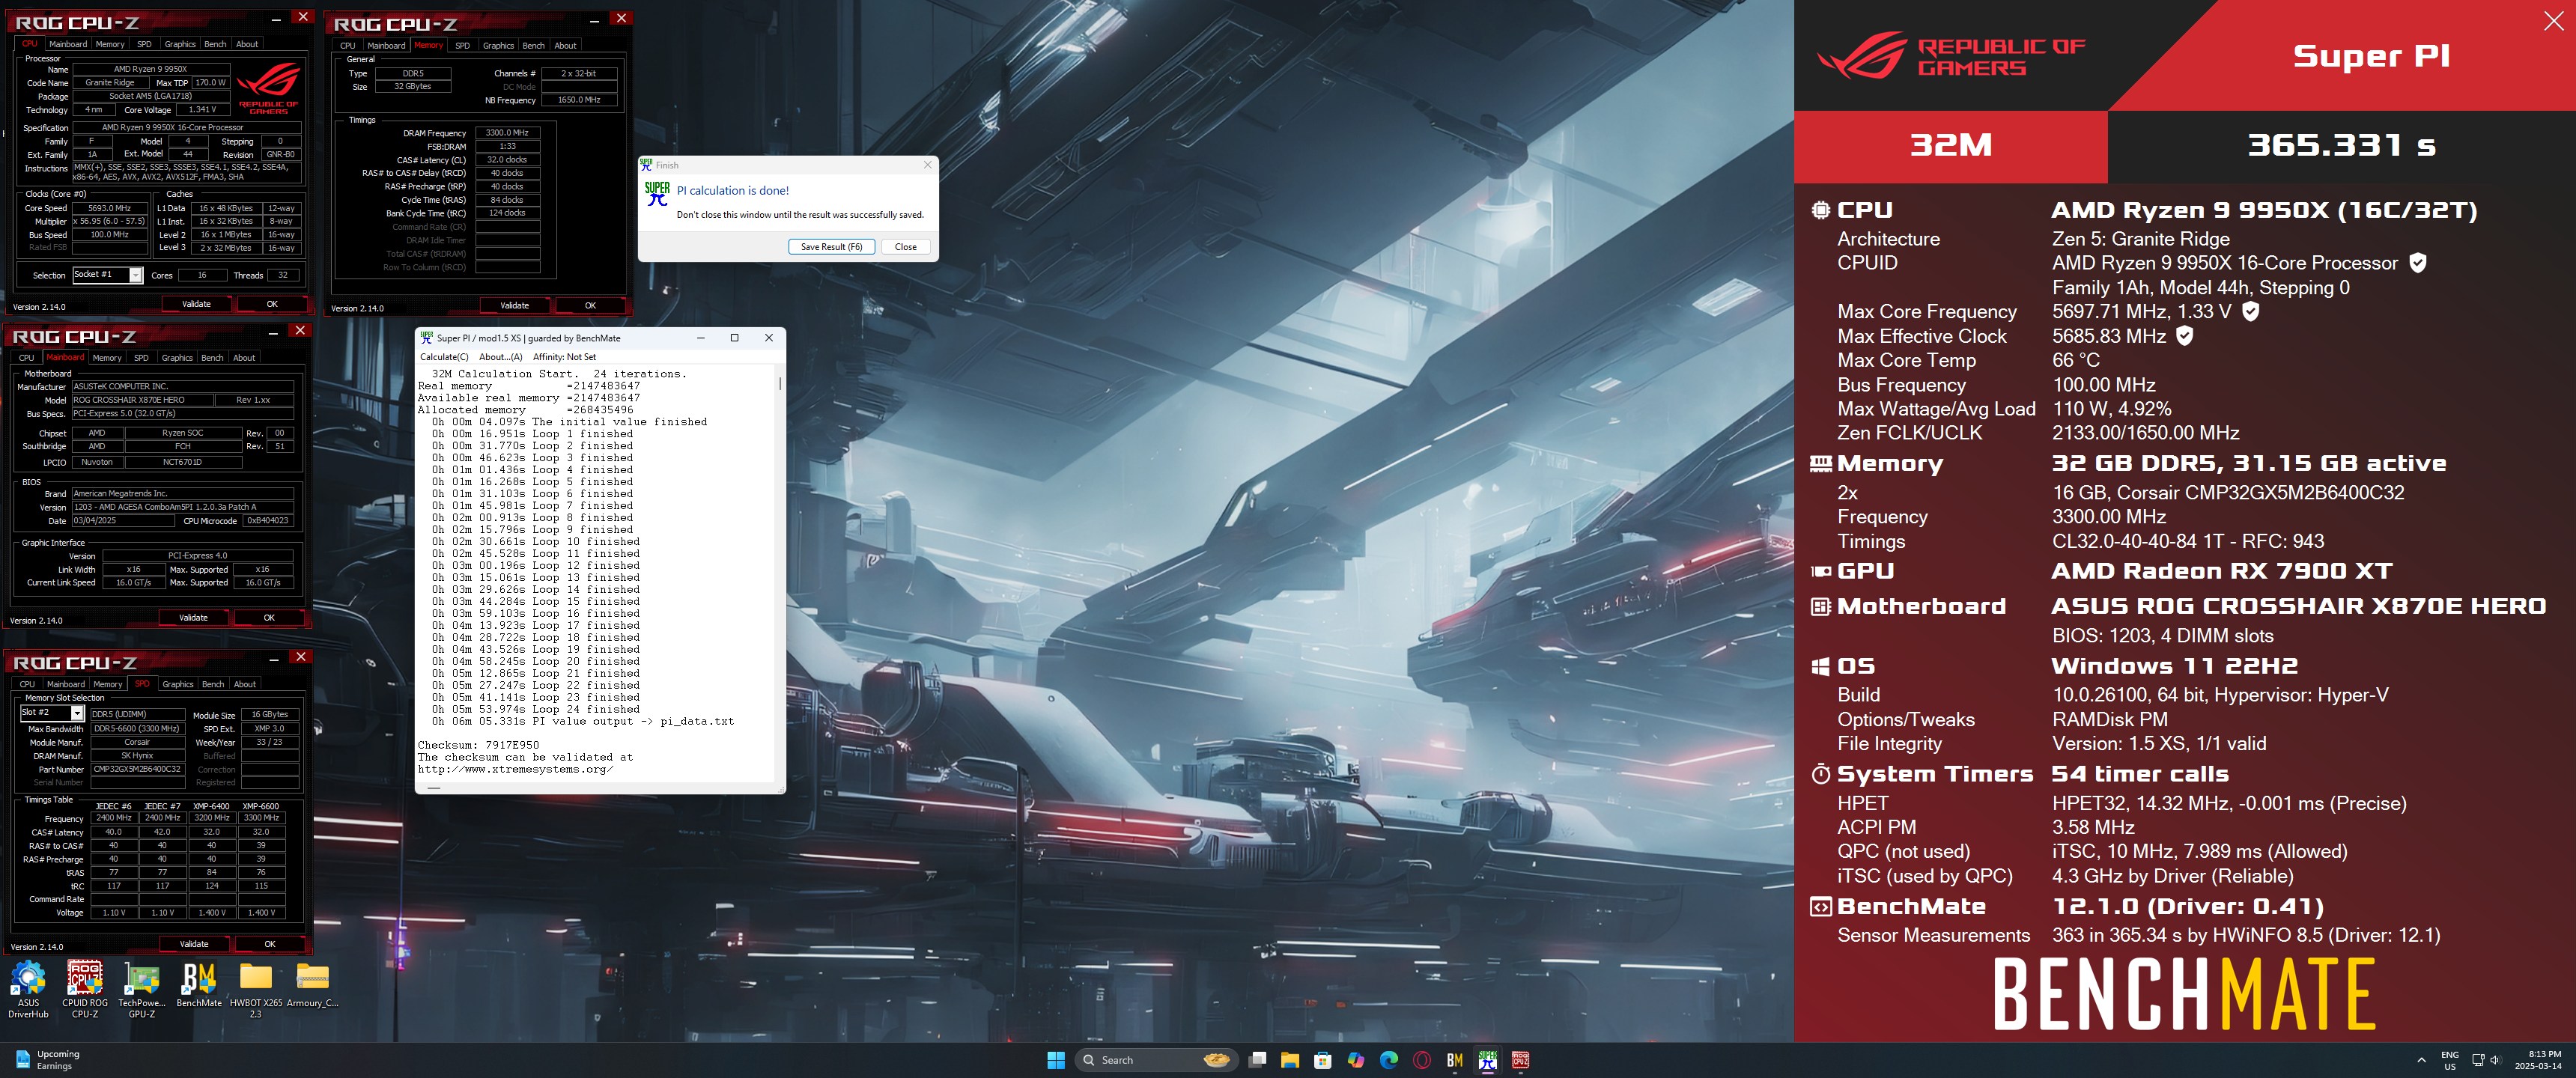Click the 365.331 s result time

tap(2341, 146)
